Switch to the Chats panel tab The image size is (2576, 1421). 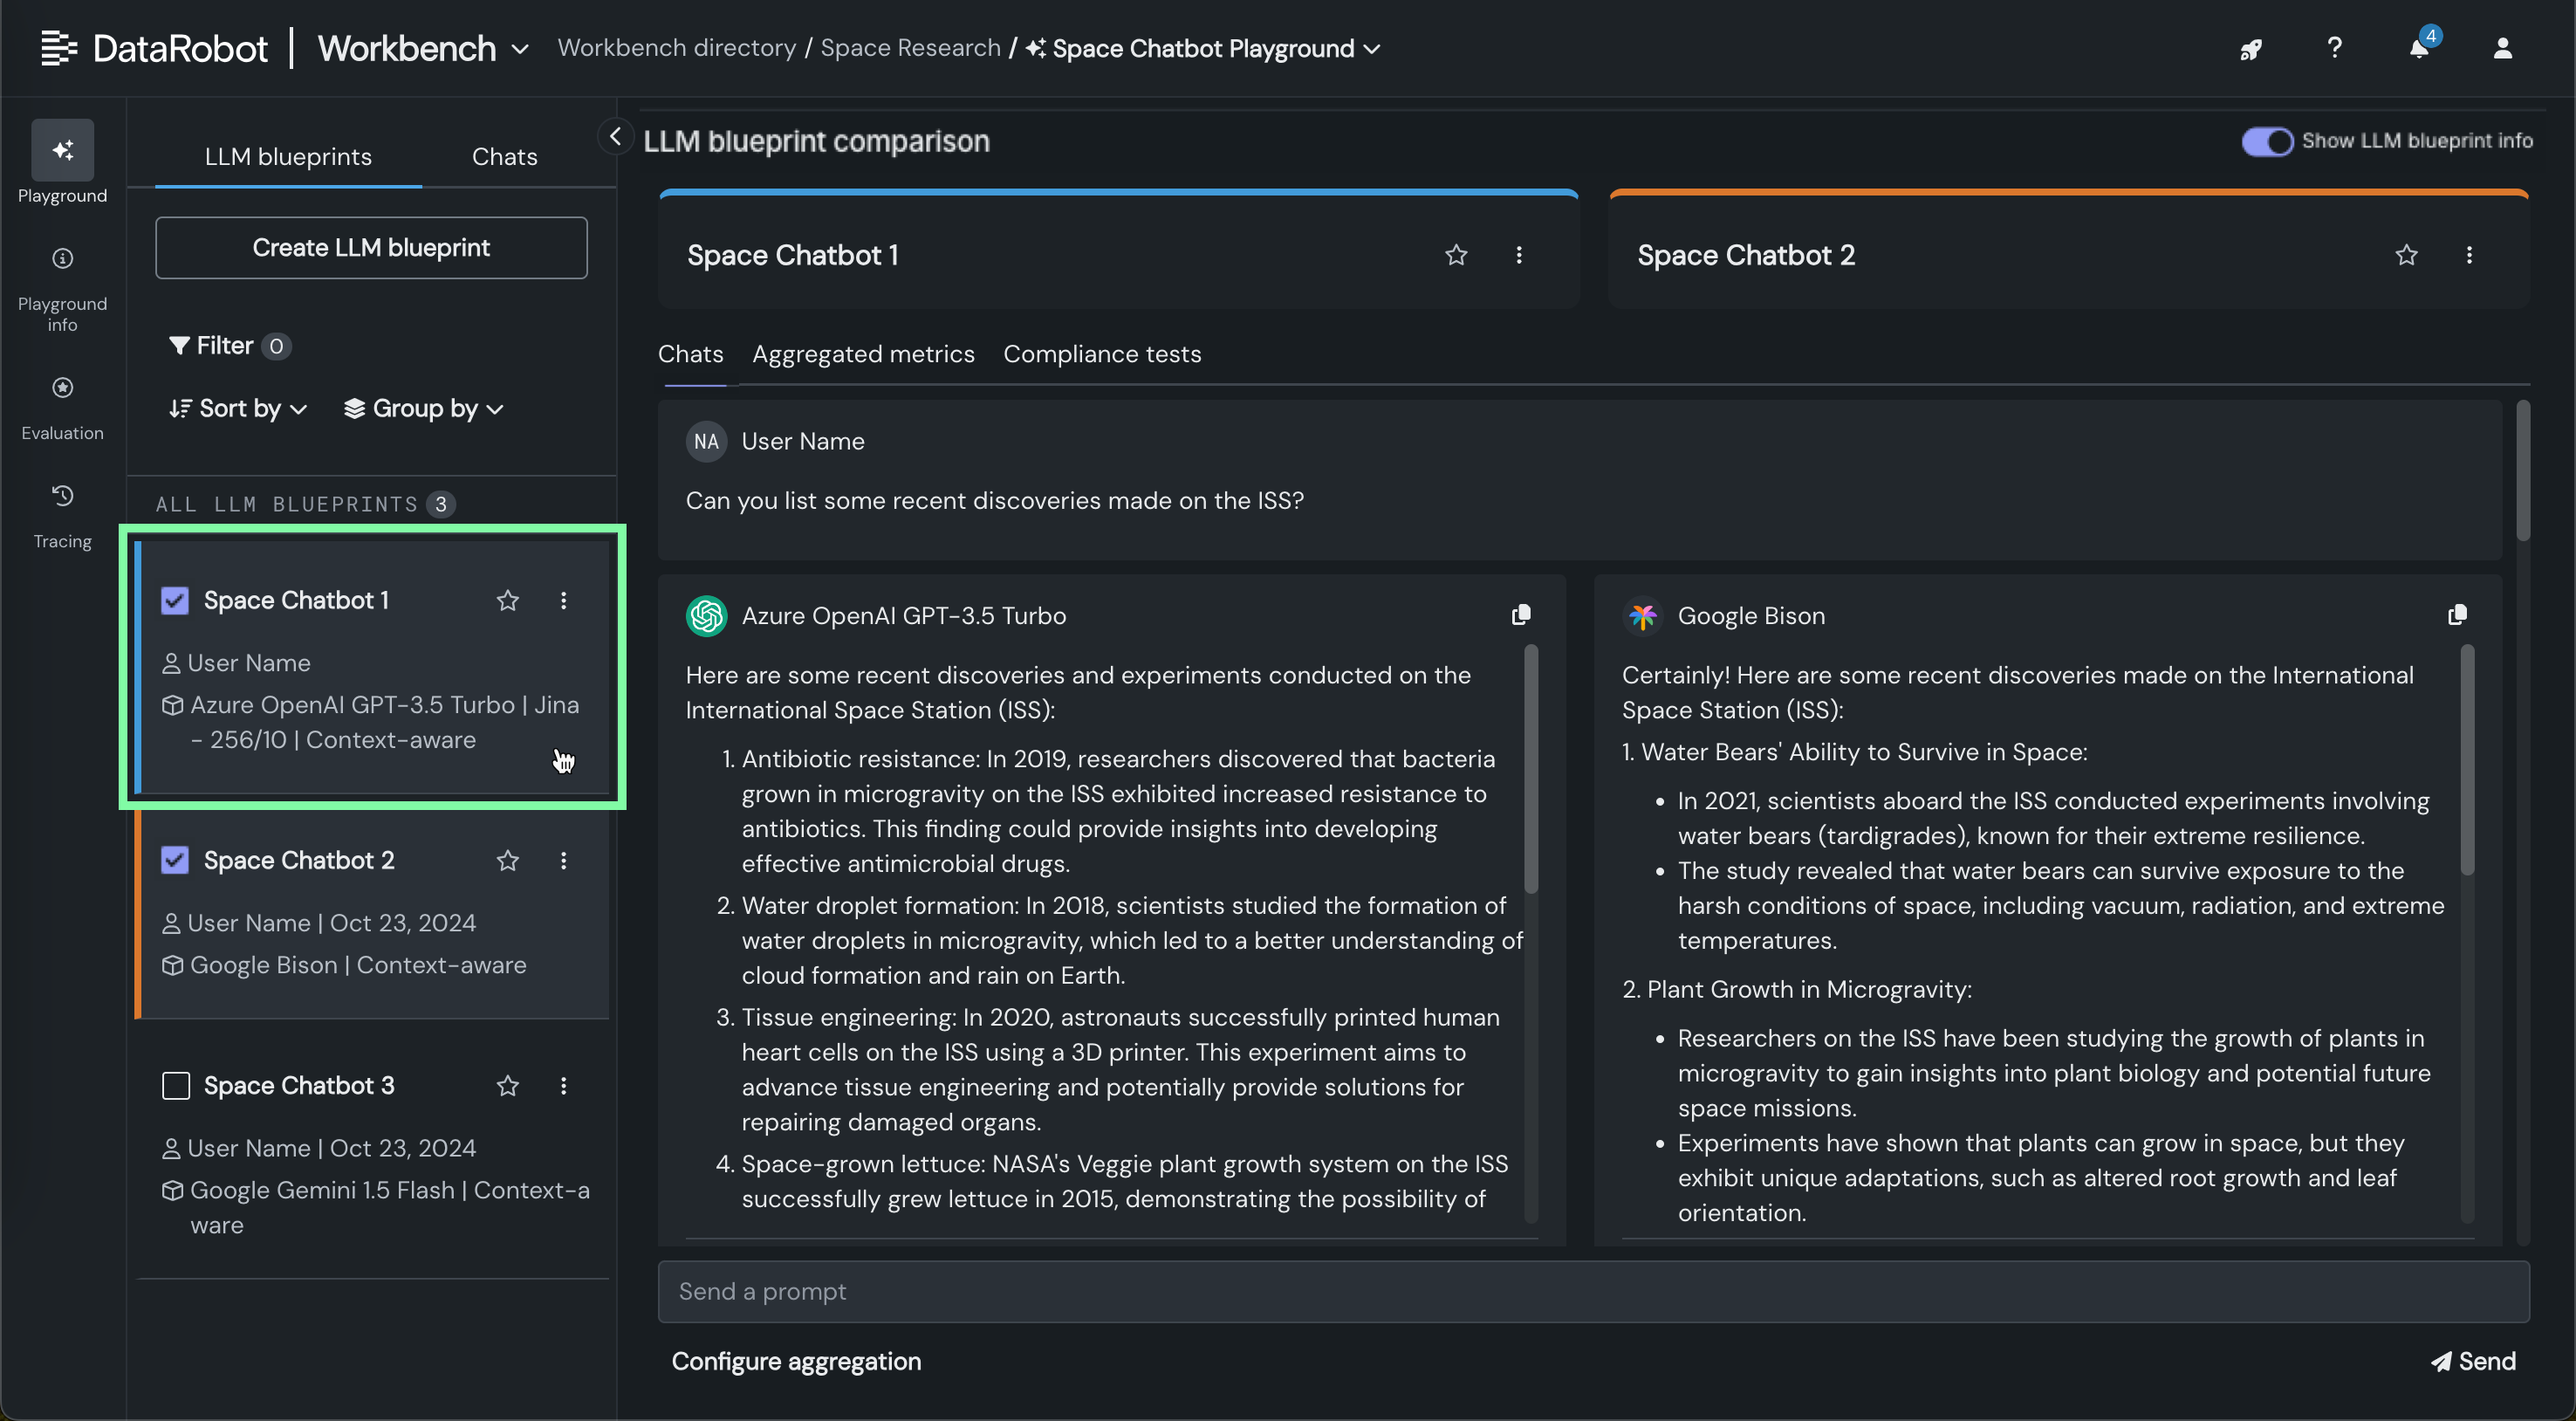point(504,156)
